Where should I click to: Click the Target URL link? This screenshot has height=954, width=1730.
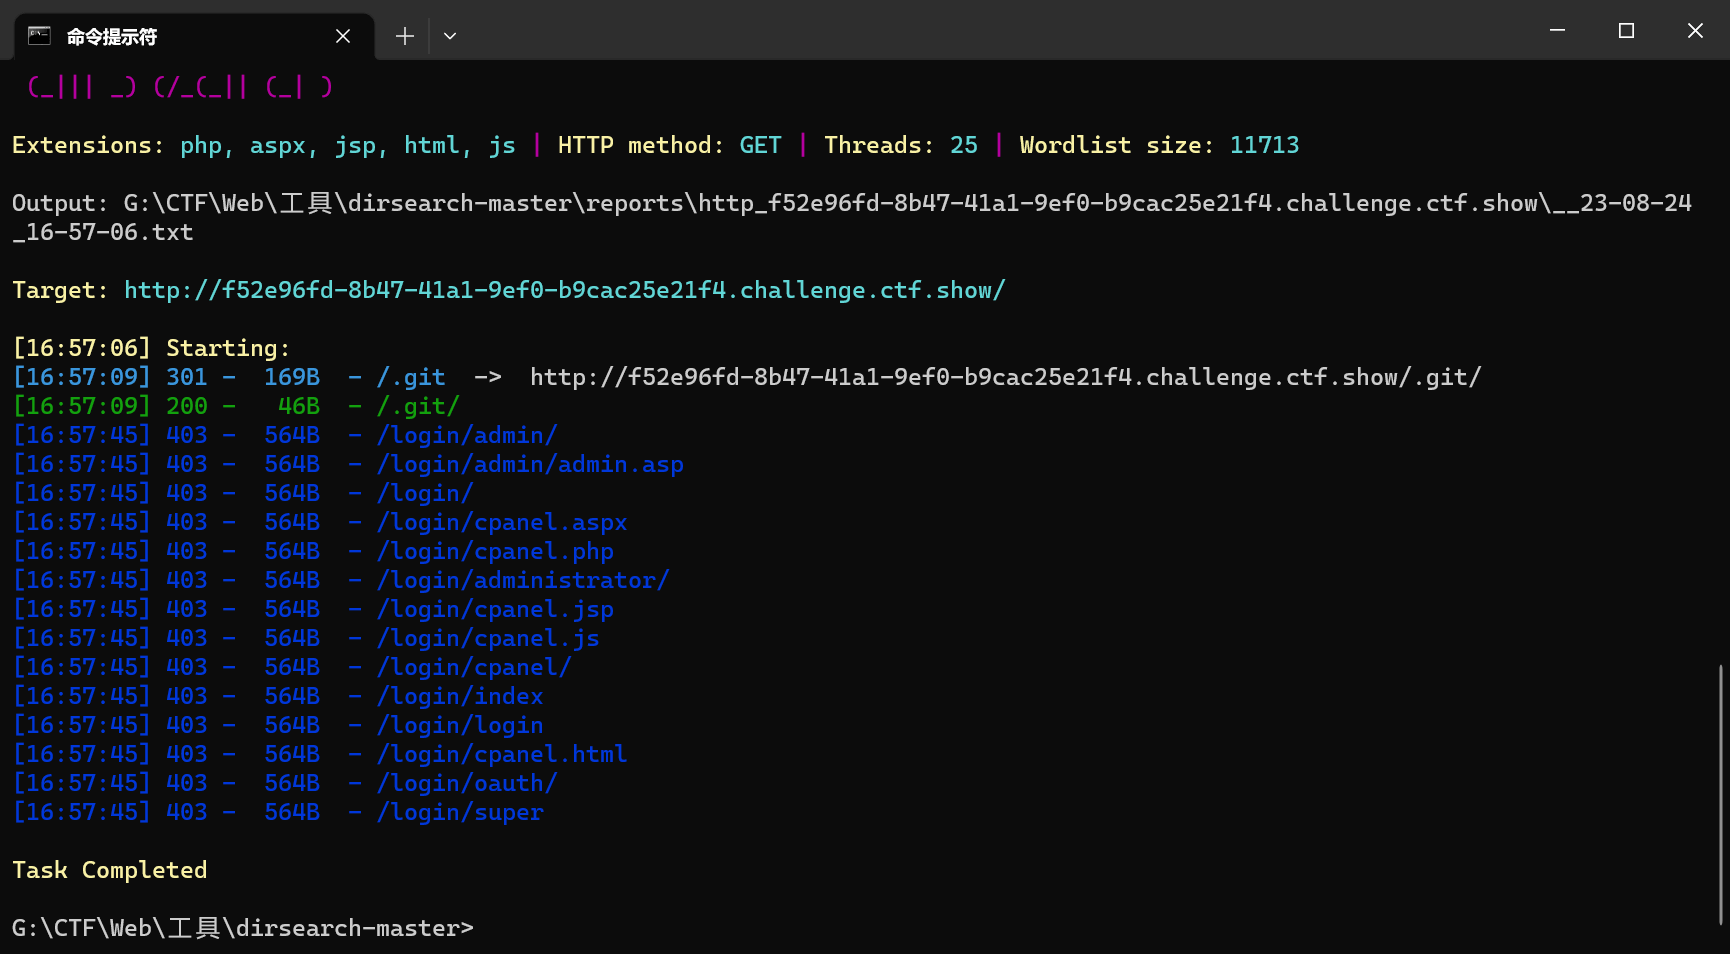point(565,290)
